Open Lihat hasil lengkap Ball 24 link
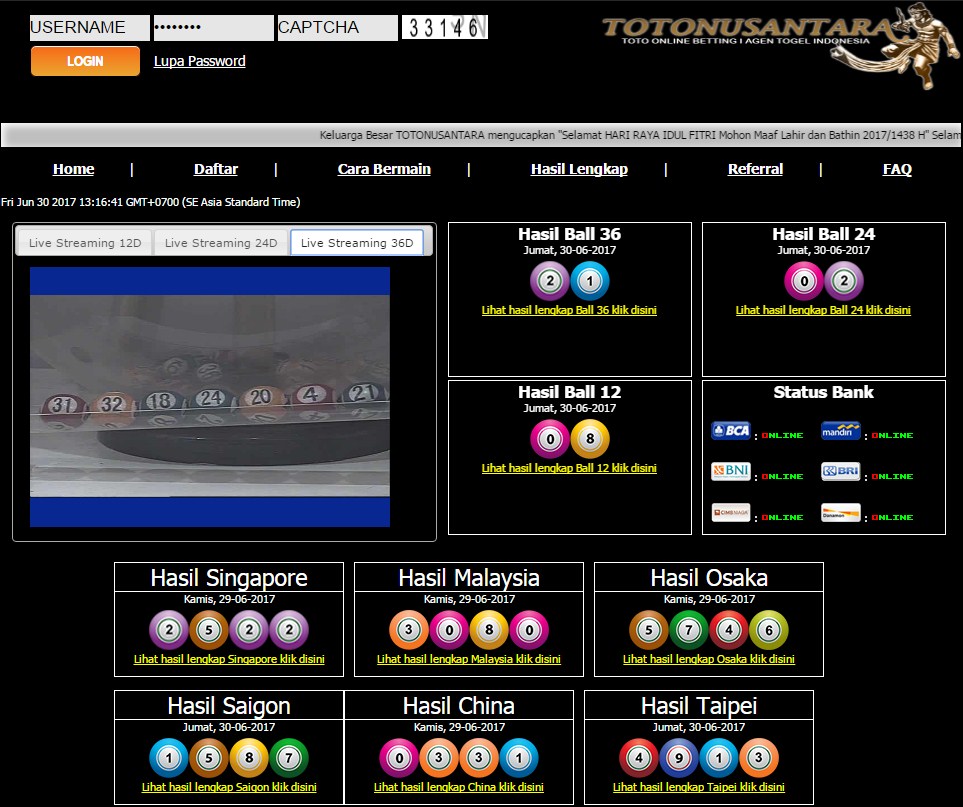Viewport: 963px width, 807px height. pos(823,310)
